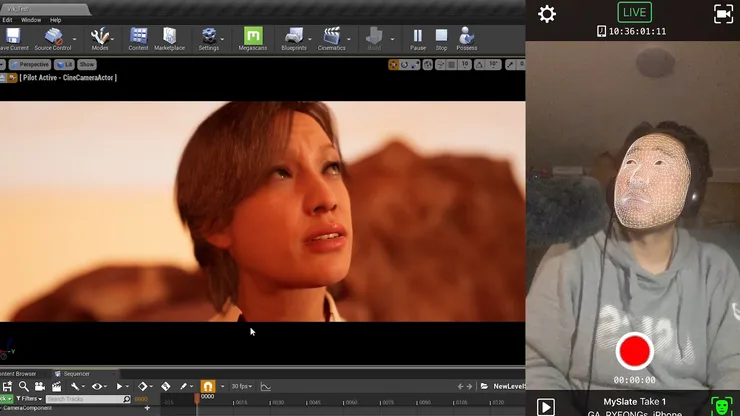Viewport: 740px width, 416px height.
Task: Click the sequencer curve editor icon
Action: coord(266,387)
